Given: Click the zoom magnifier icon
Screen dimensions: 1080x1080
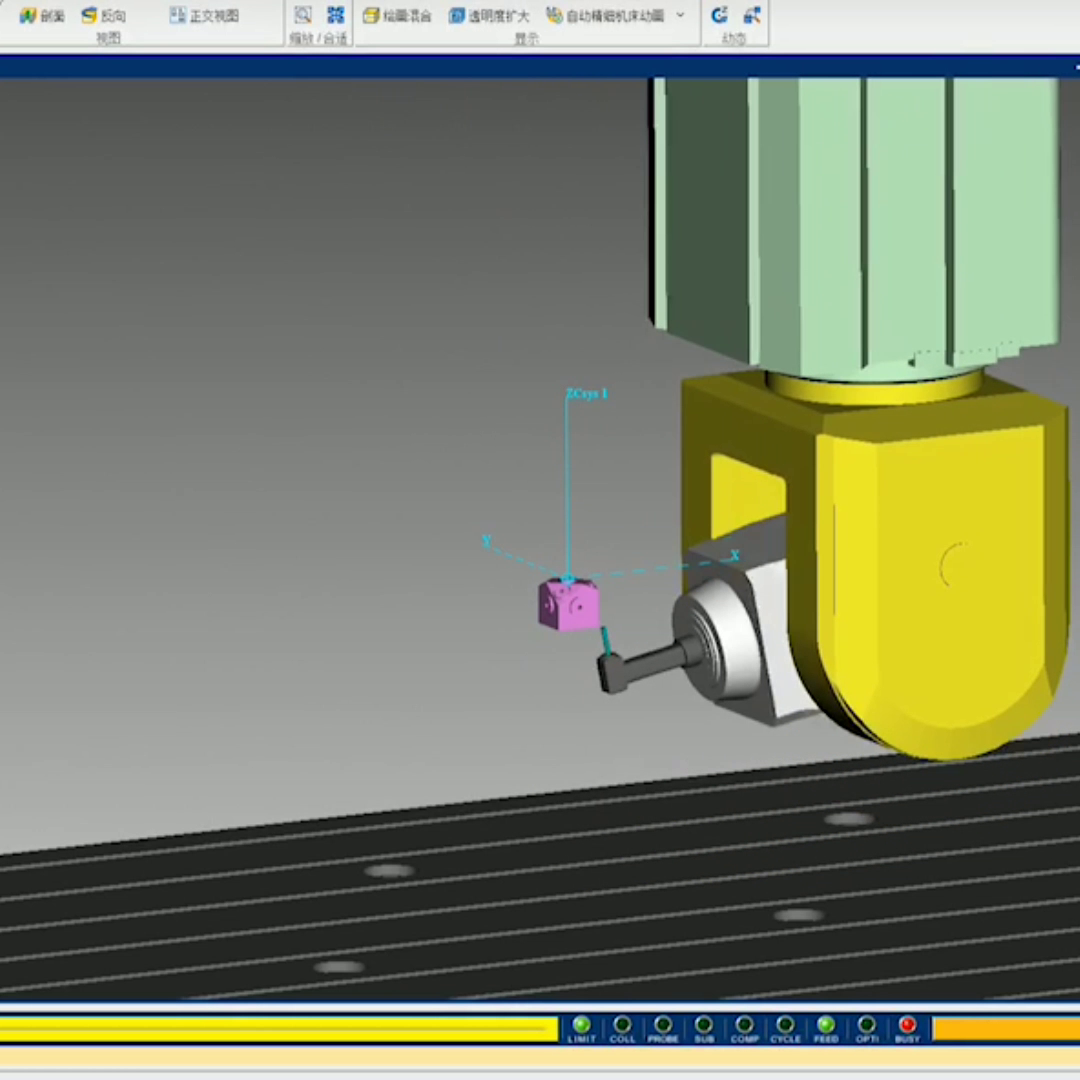Looking at the screenshot, I should coord(303,15).
